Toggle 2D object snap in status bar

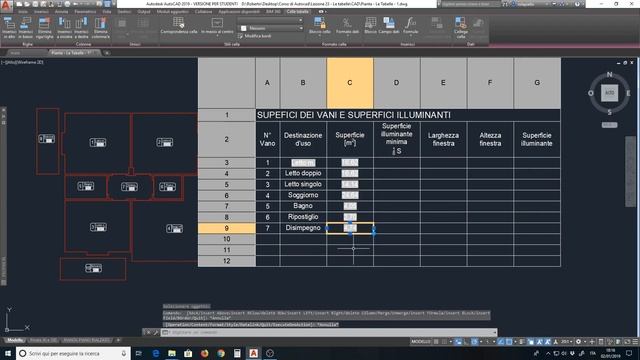click(509, 342)
